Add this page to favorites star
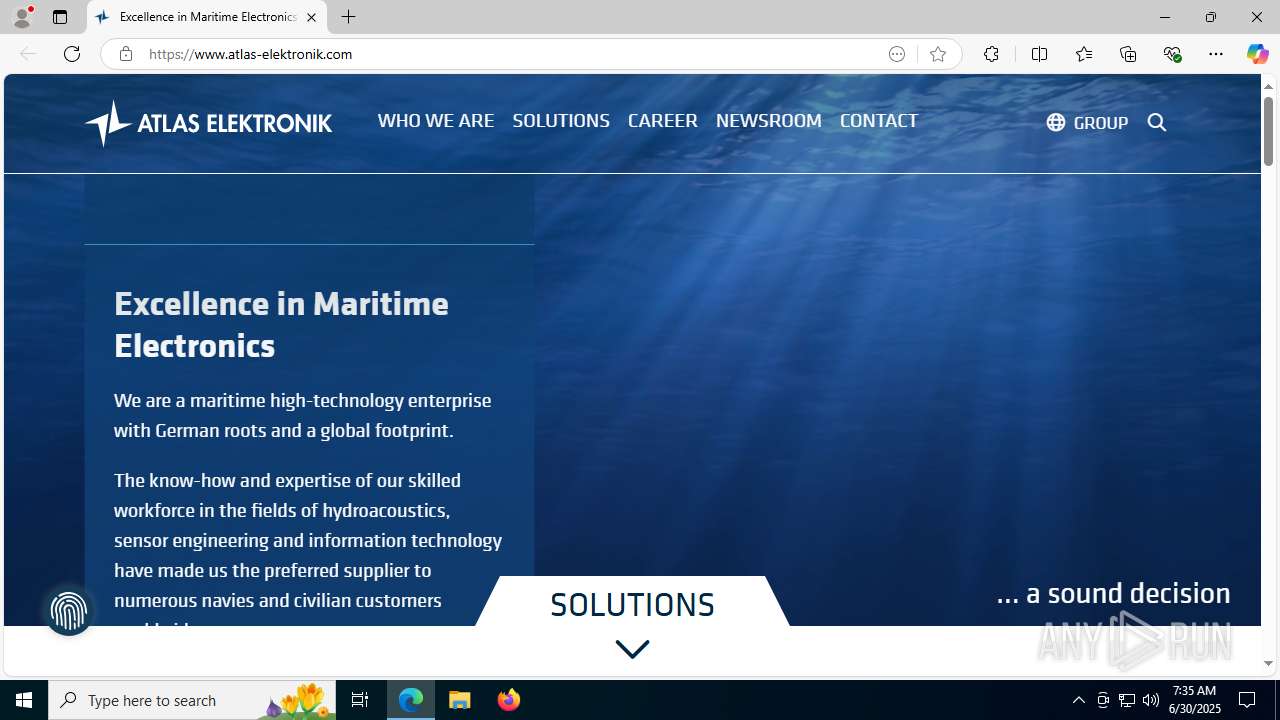1280x720 pixels. click(938, 54)
